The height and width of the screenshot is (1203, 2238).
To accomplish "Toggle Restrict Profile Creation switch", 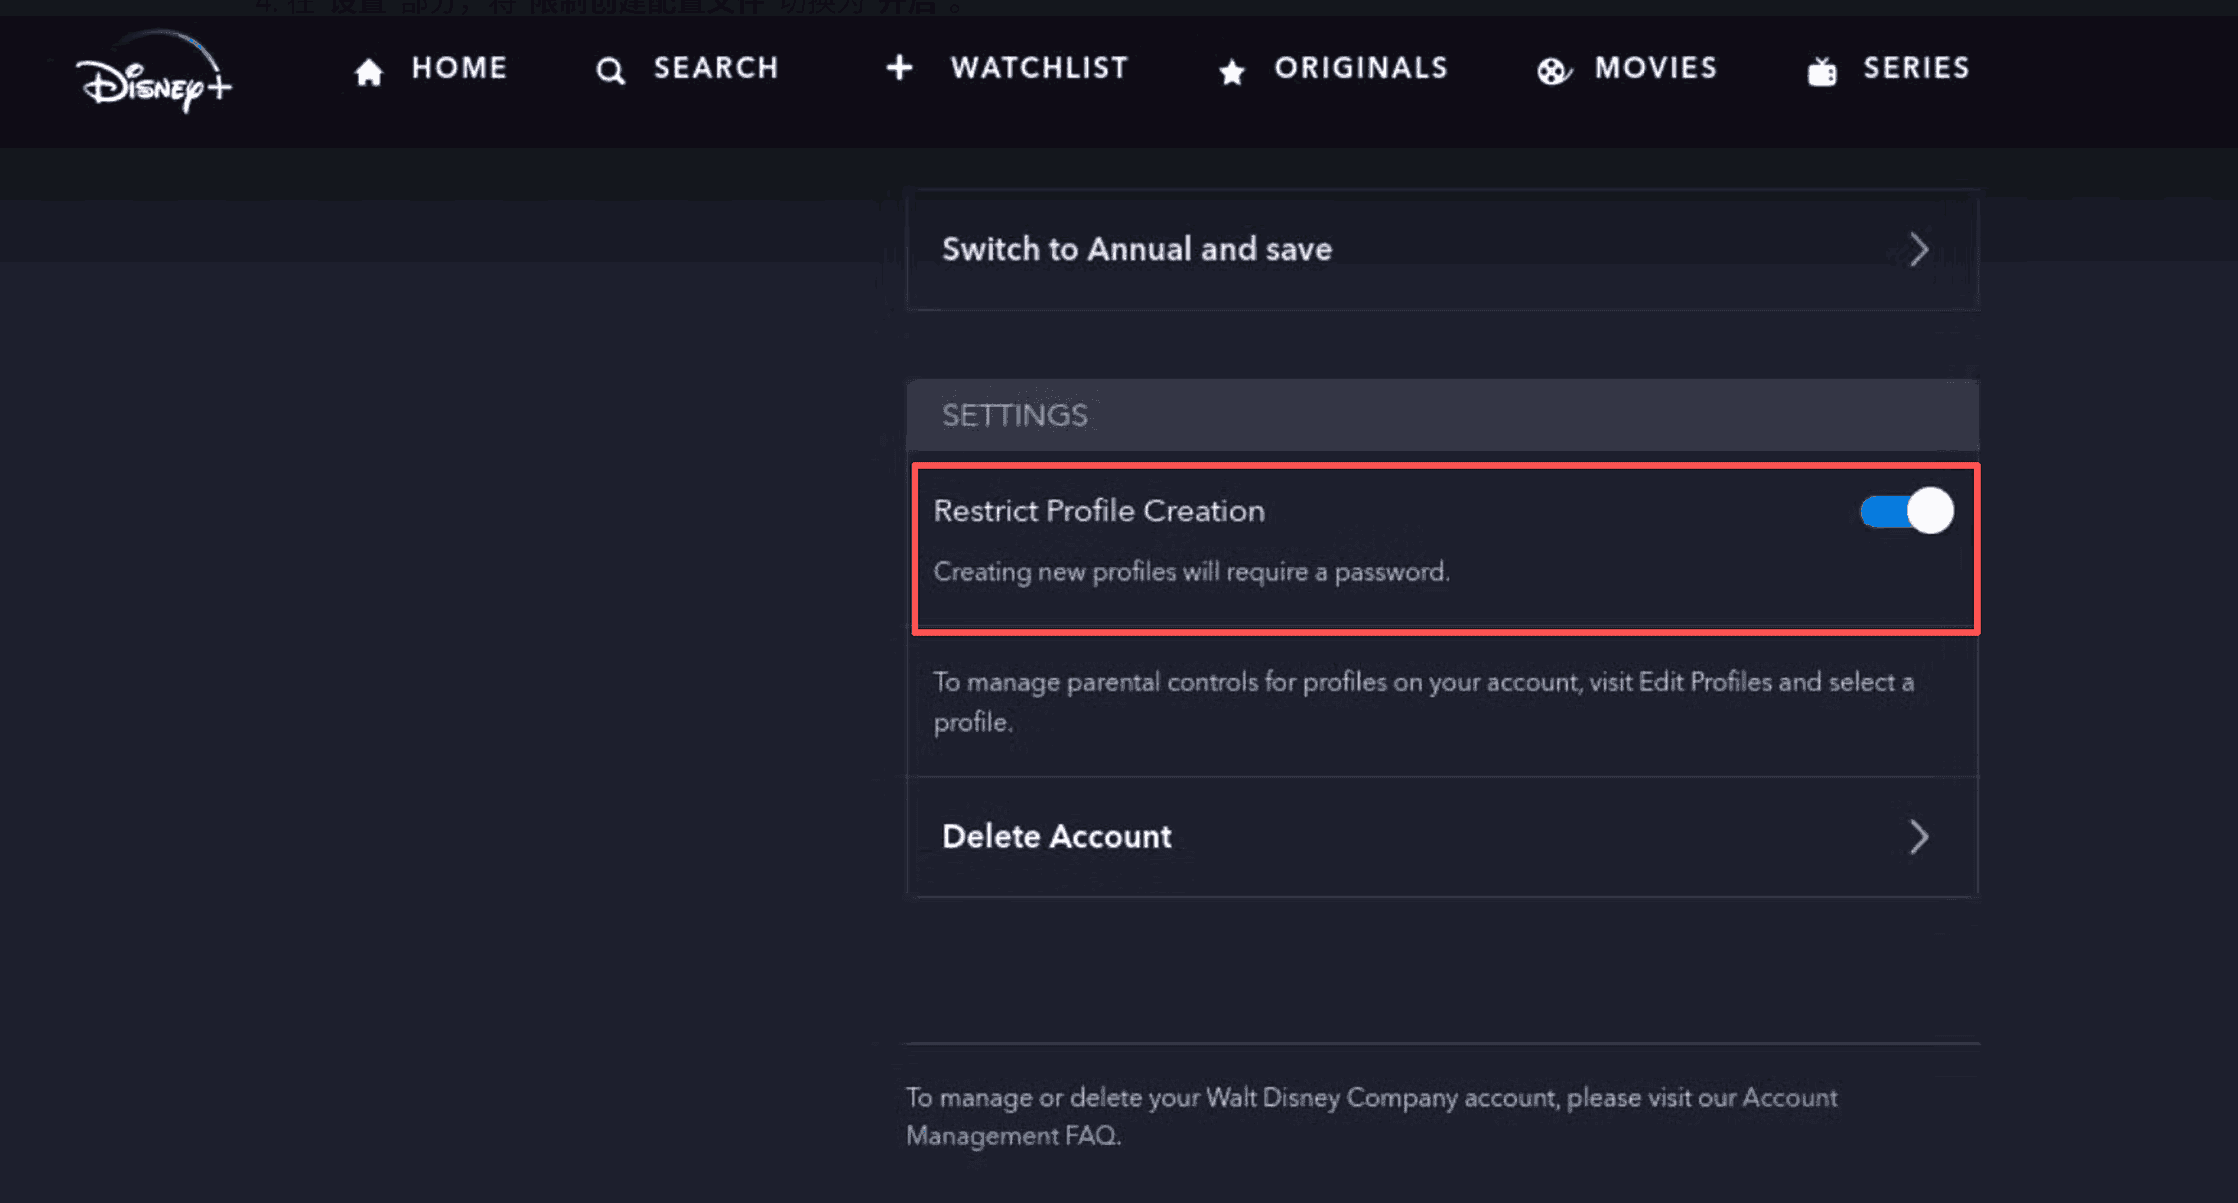I will click(x=1906, y=512).
